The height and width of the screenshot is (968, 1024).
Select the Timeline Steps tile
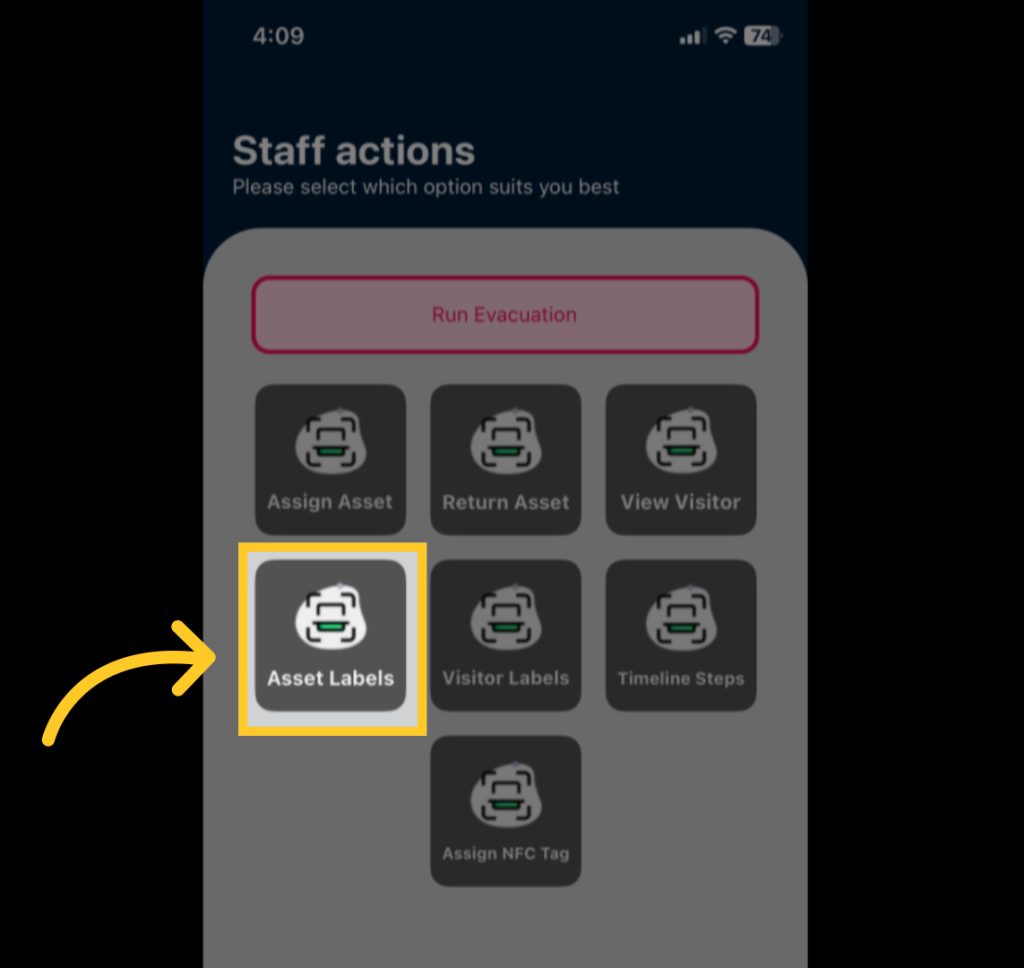pyautogui.click(x=680, y=636)
